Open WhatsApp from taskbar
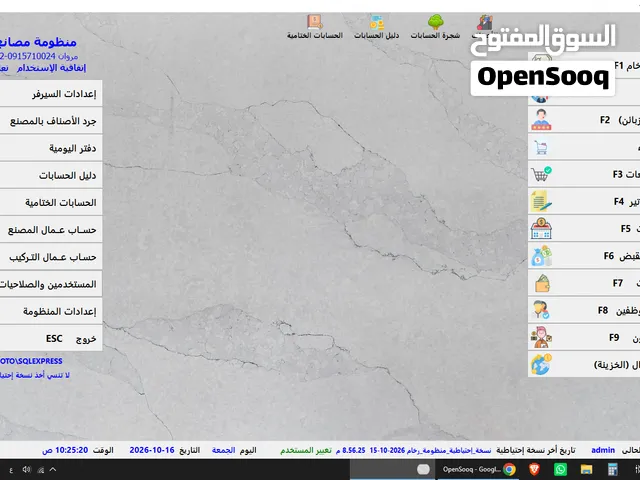This screenshot has width=640, height=480. pyautogui.click(x=560, y=470)
